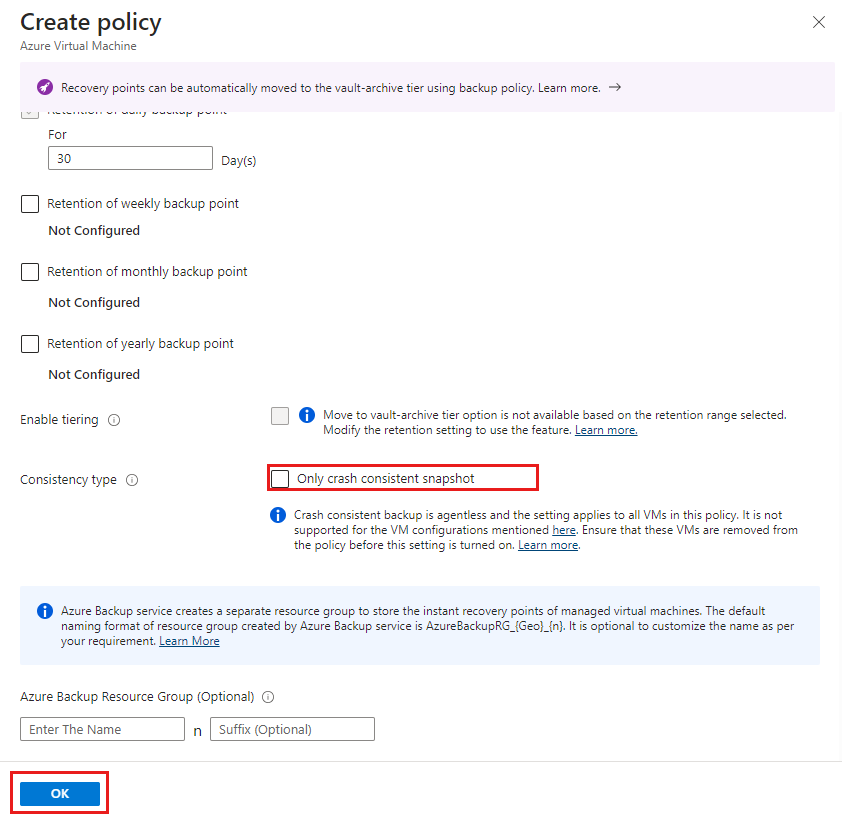Focus the Enter The Name field
Image resolution: width=842 pixels, height=826 pixels.
pyautogui.click(x=102, y=729)
